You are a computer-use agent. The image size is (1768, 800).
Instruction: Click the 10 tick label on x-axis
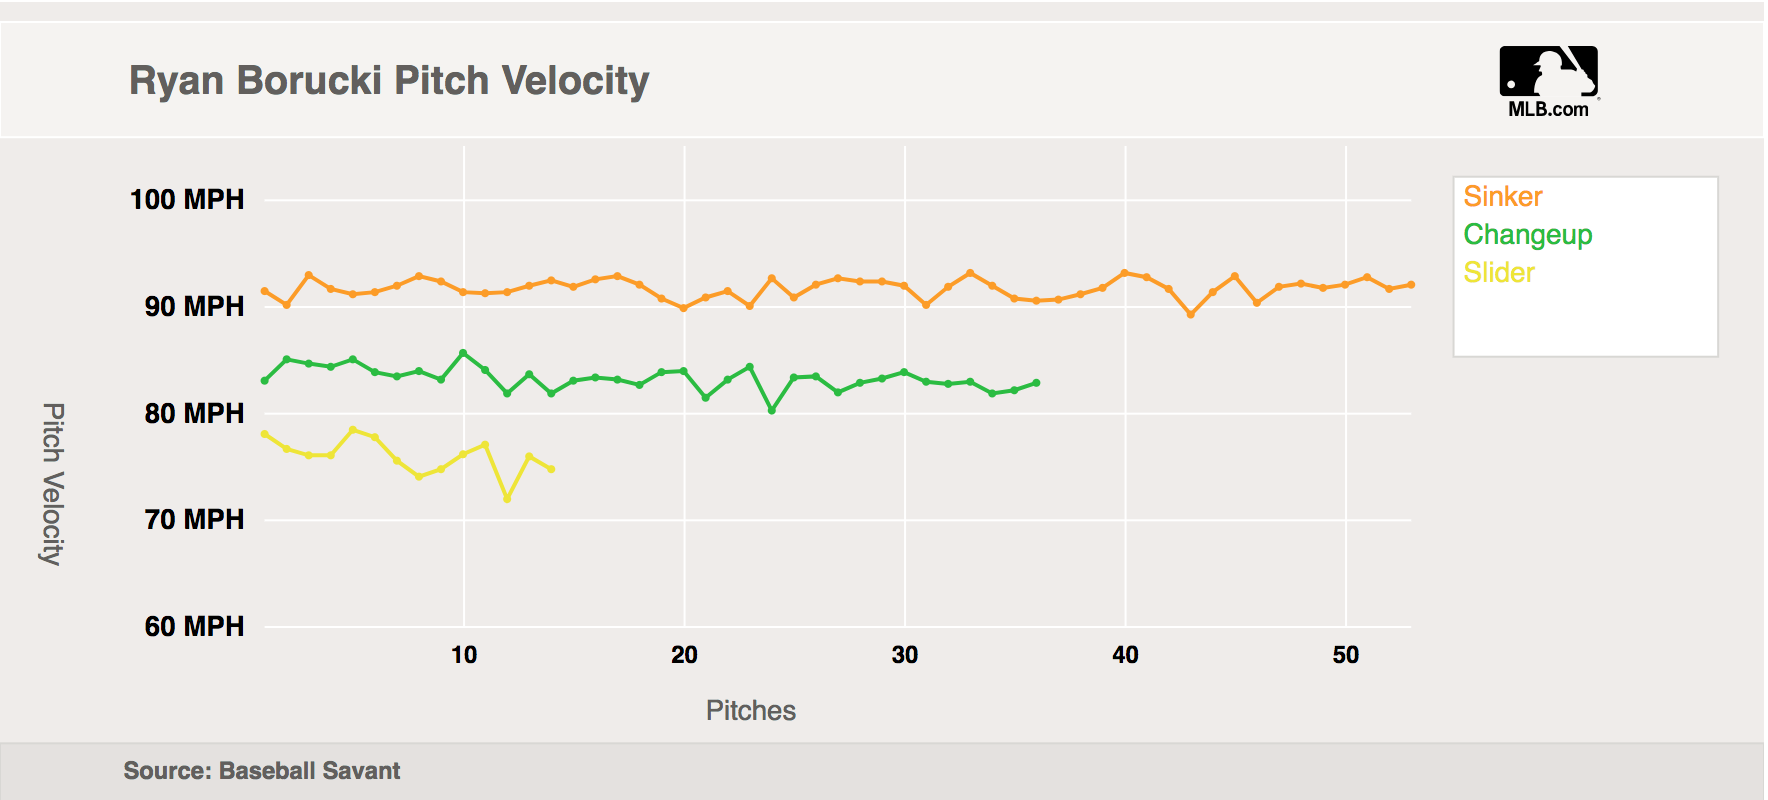point(464,655)
